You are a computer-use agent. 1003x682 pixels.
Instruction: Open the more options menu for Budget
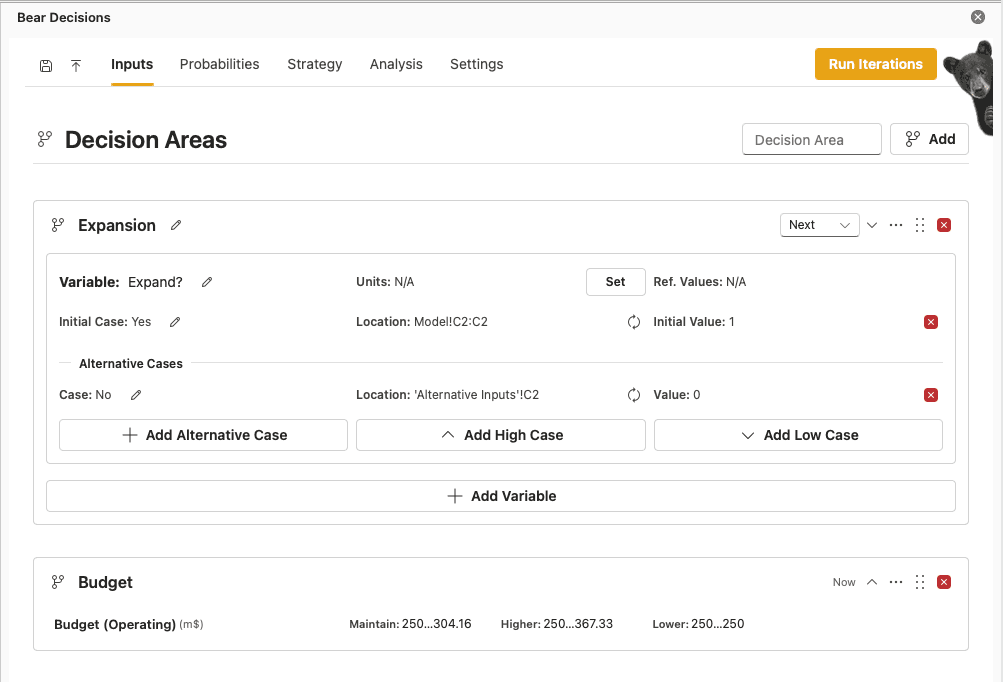896,582
